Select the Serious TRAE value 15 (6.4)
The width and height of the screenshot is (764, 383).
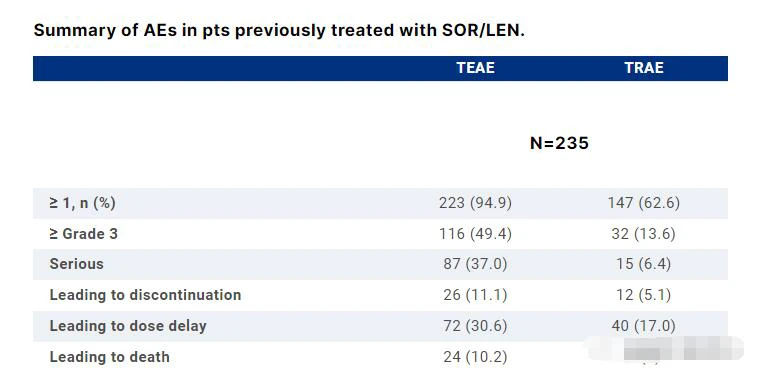(x=644, y=264)
